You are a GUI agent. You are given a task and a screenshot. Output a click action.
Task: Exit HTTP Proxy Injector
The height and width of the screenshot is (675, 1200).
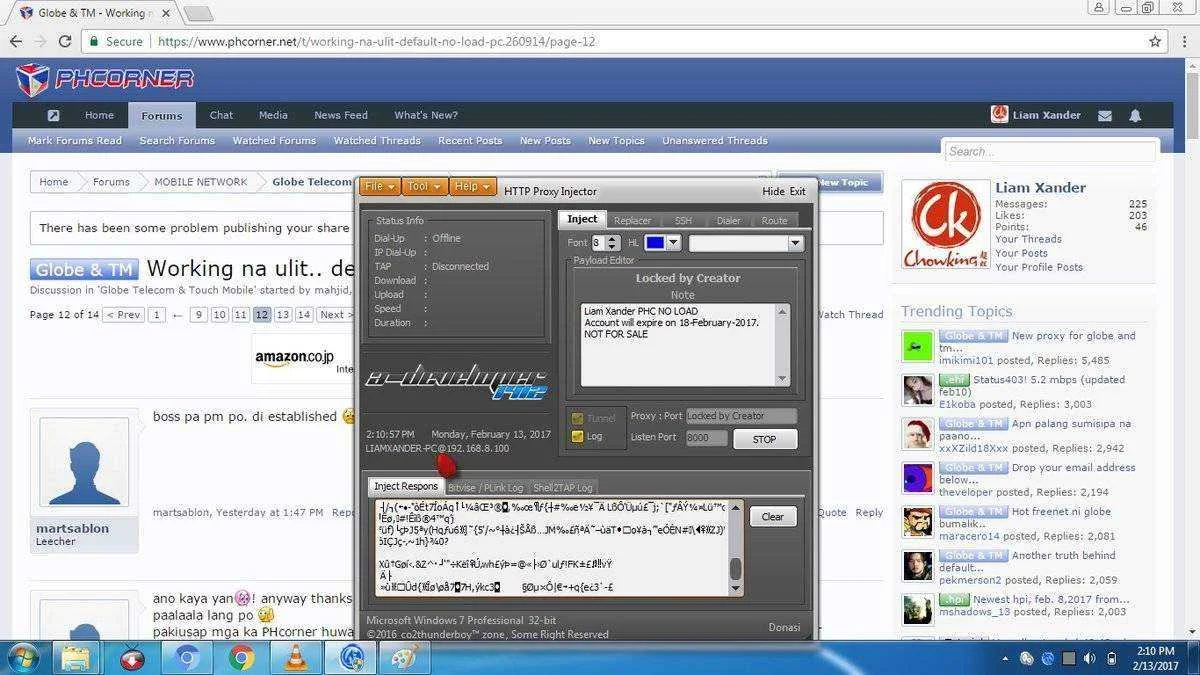[797, 191]
